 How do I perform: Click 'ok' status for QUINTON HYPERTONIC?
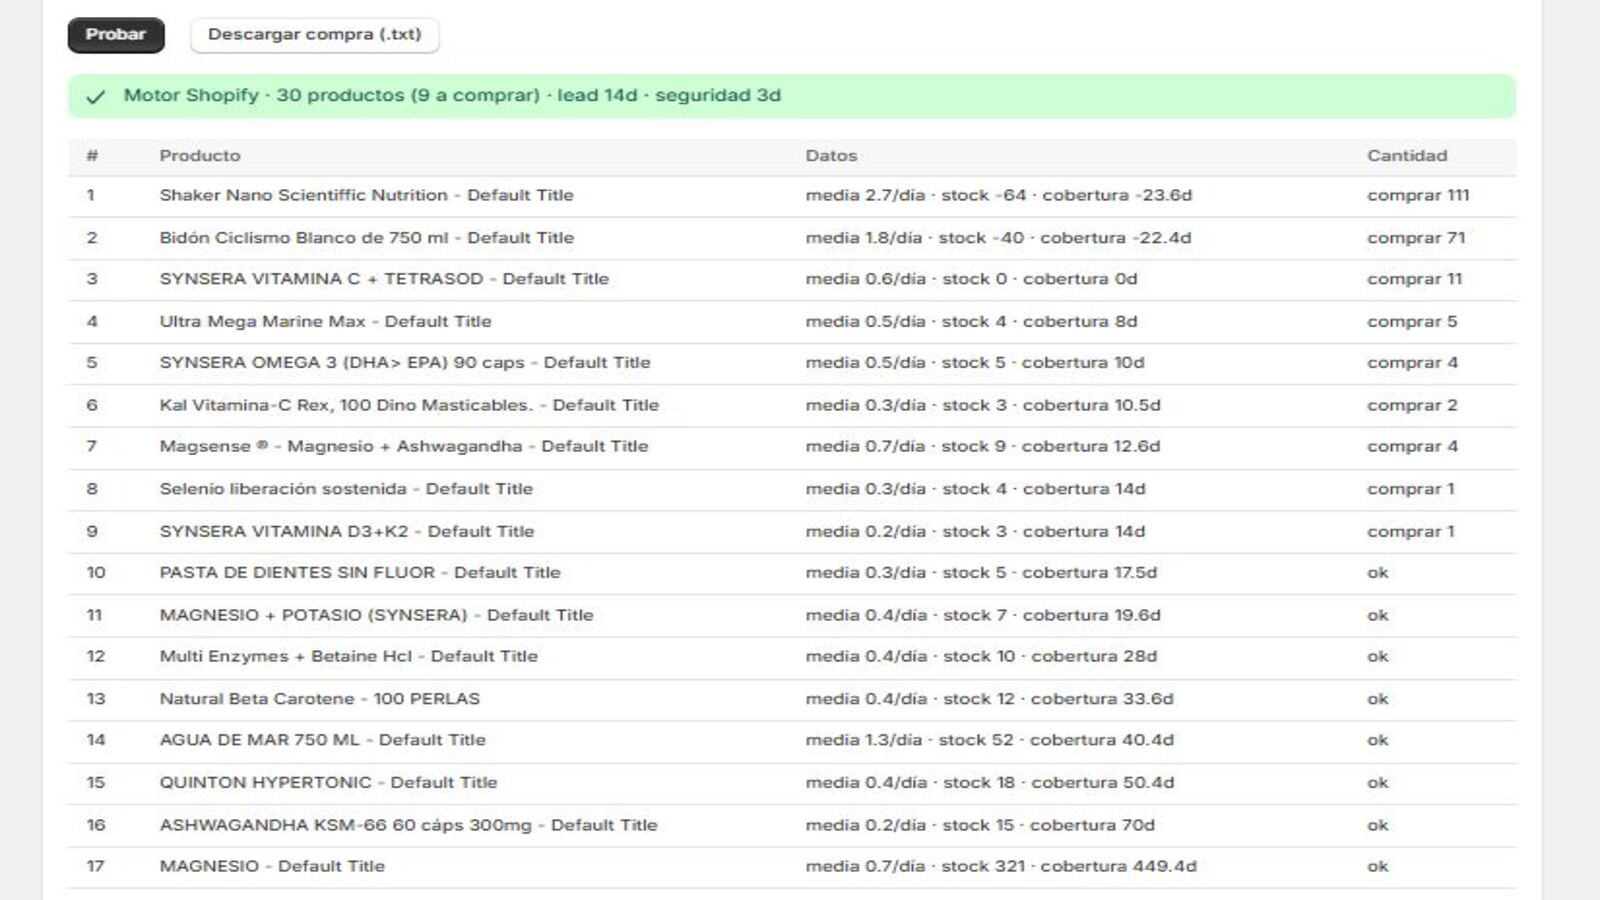pos(1378,783)
